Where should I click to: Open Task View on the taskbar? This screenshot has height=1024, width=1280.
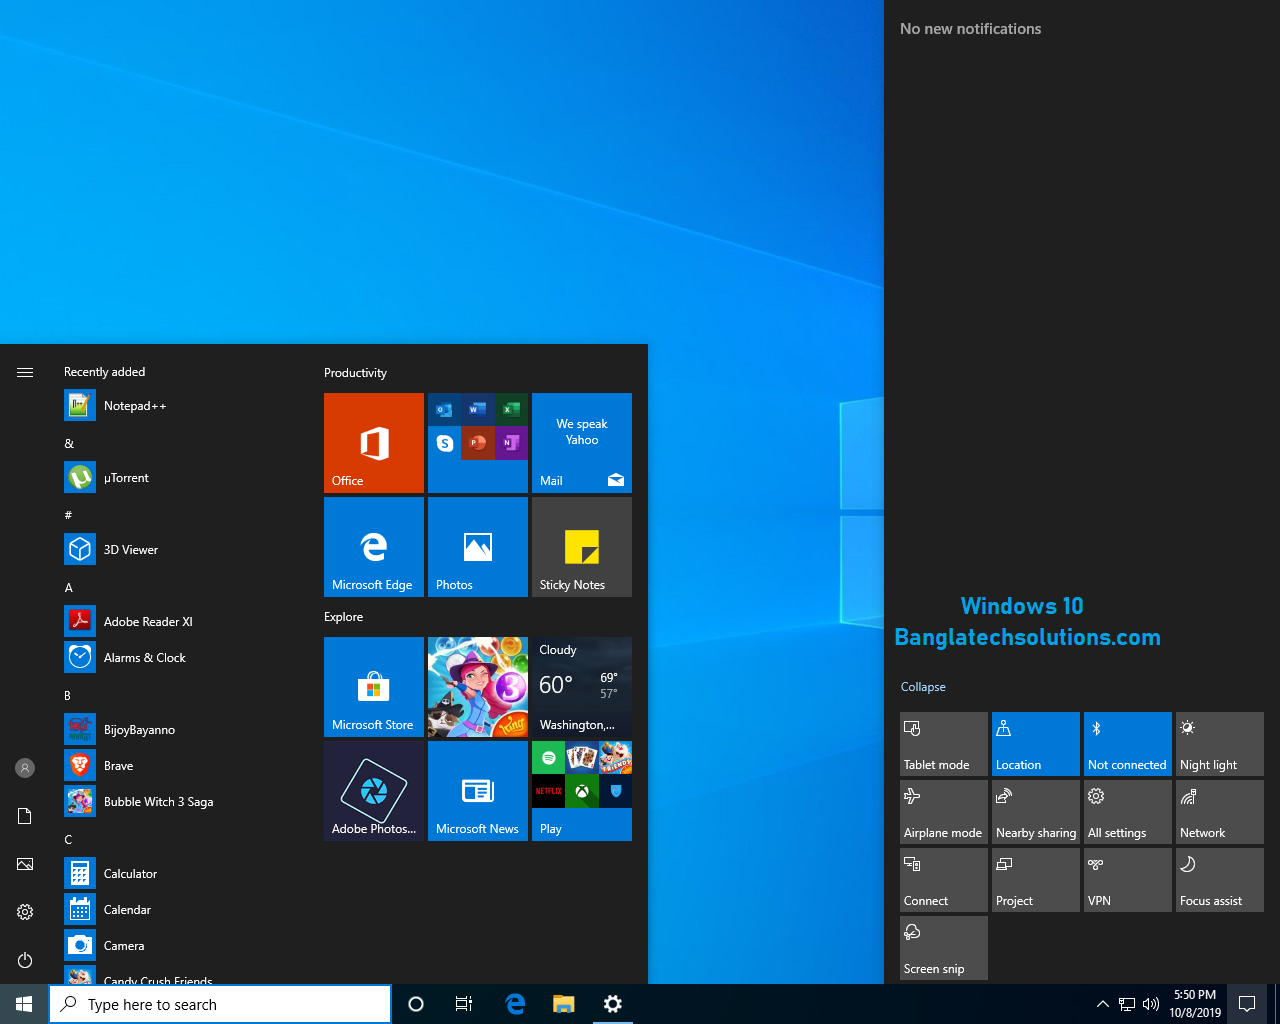(x=464, y=1004)
